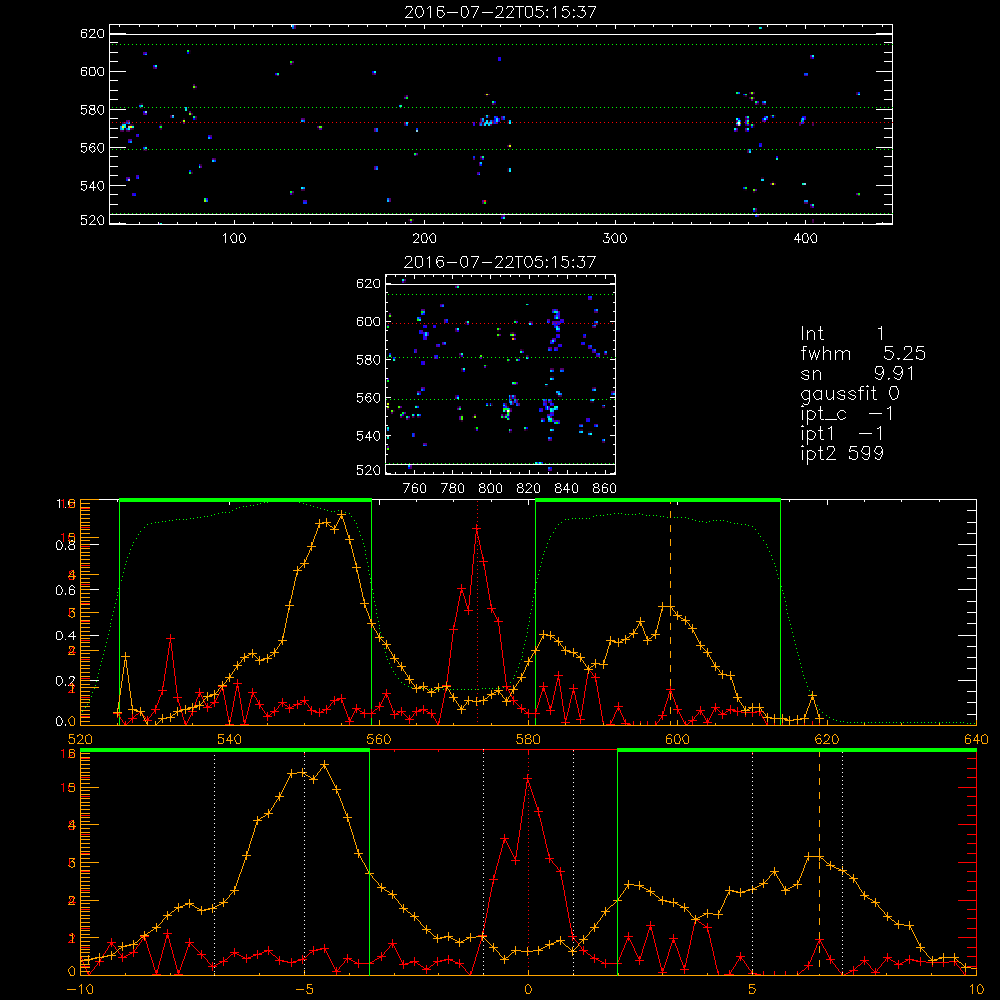Click x-axis label 400 under top panel
Viewport: 1000px width, 1000px height.
point(805,239)
